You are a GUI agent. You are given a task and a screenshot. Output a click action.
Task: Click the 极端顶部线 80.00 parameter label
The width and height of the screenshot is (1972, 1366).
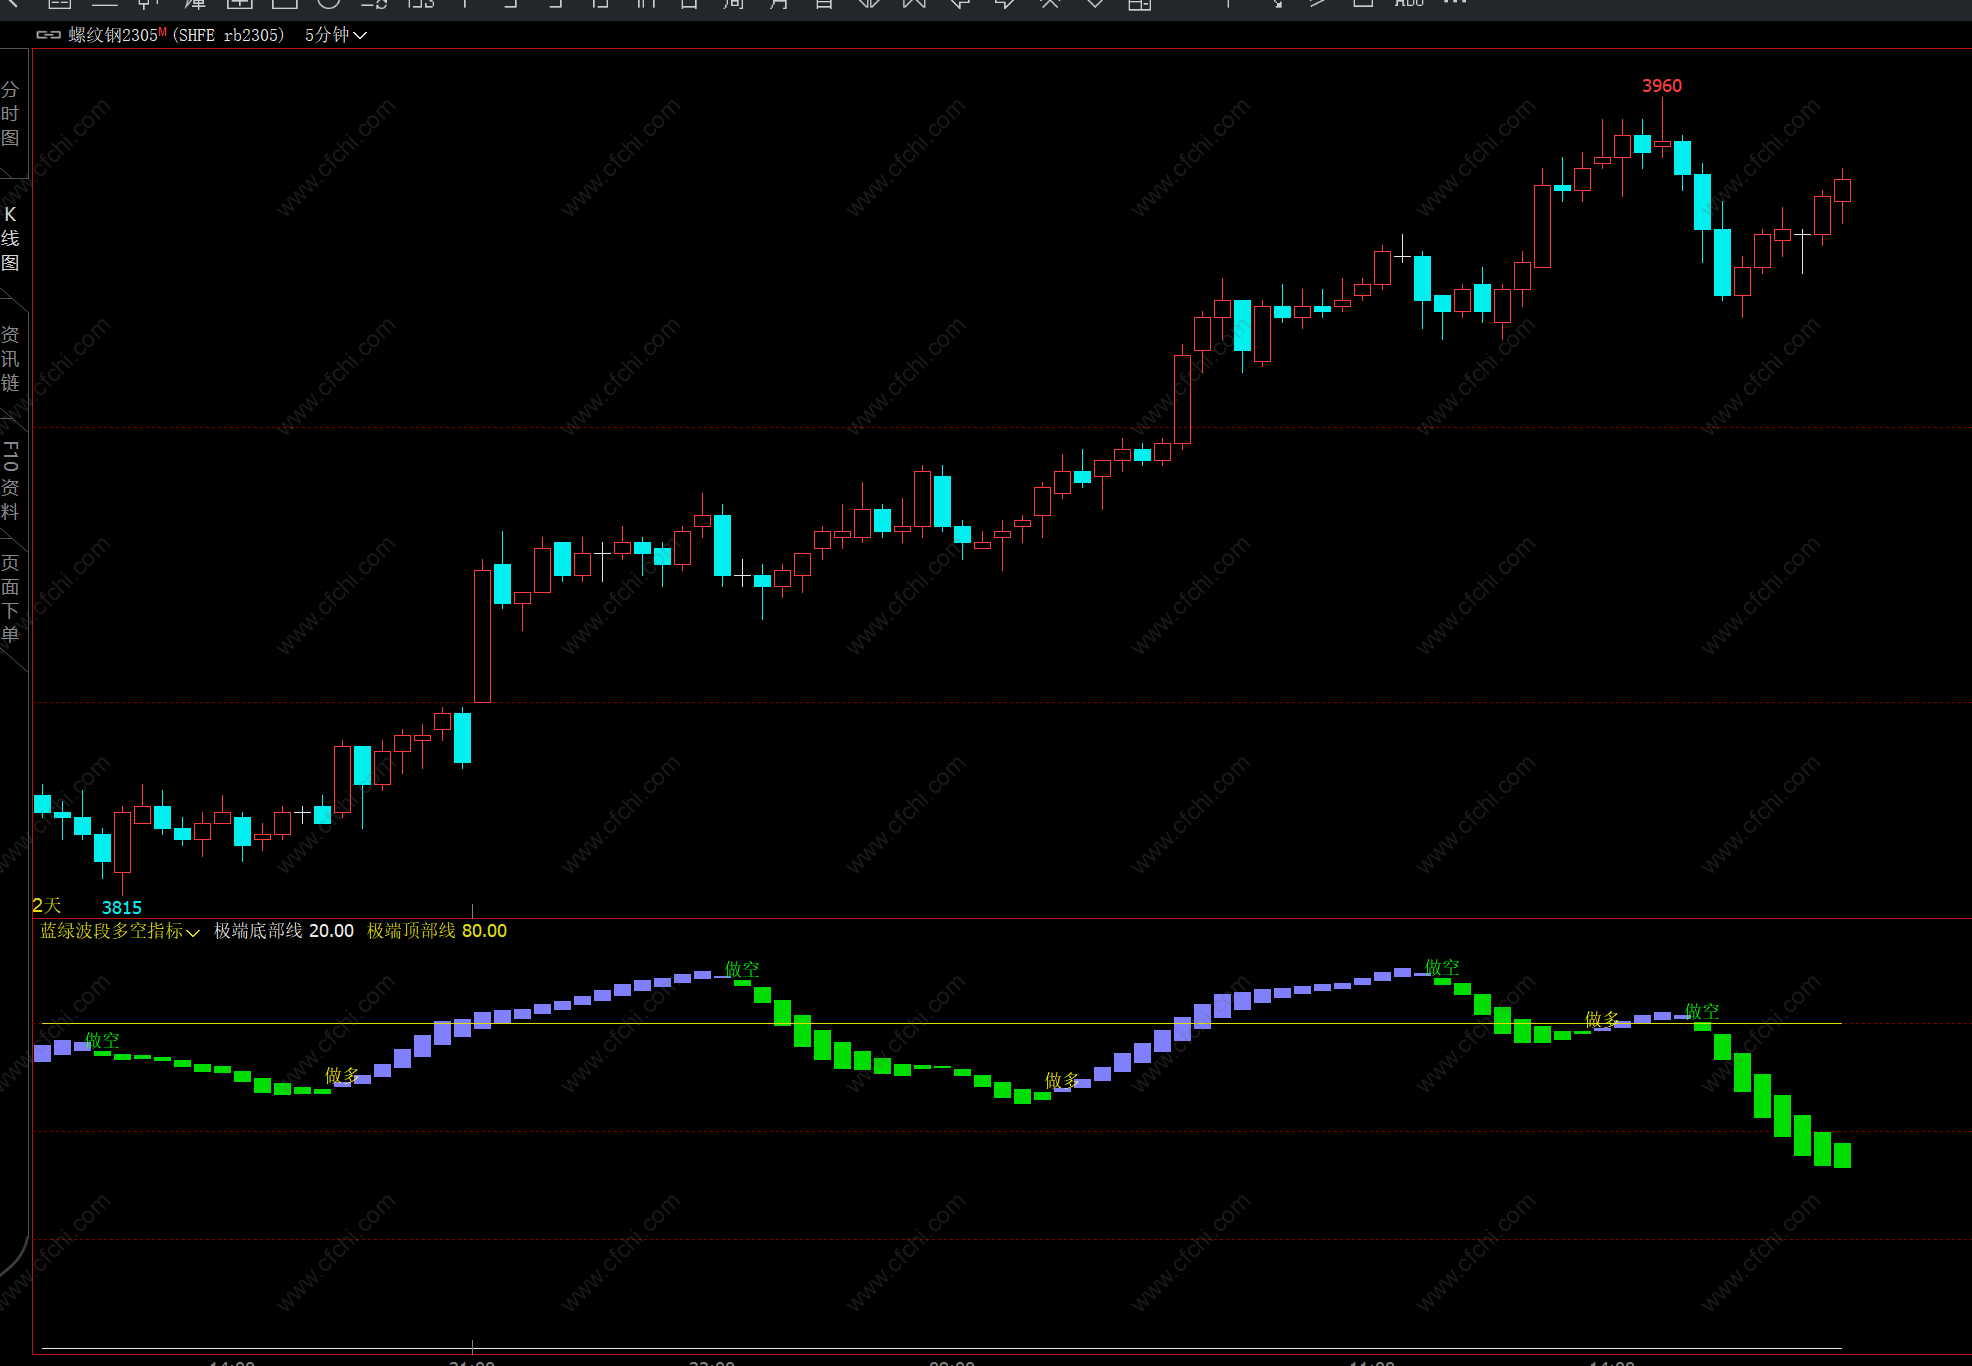pyautogui.click(x=436, y=931)
